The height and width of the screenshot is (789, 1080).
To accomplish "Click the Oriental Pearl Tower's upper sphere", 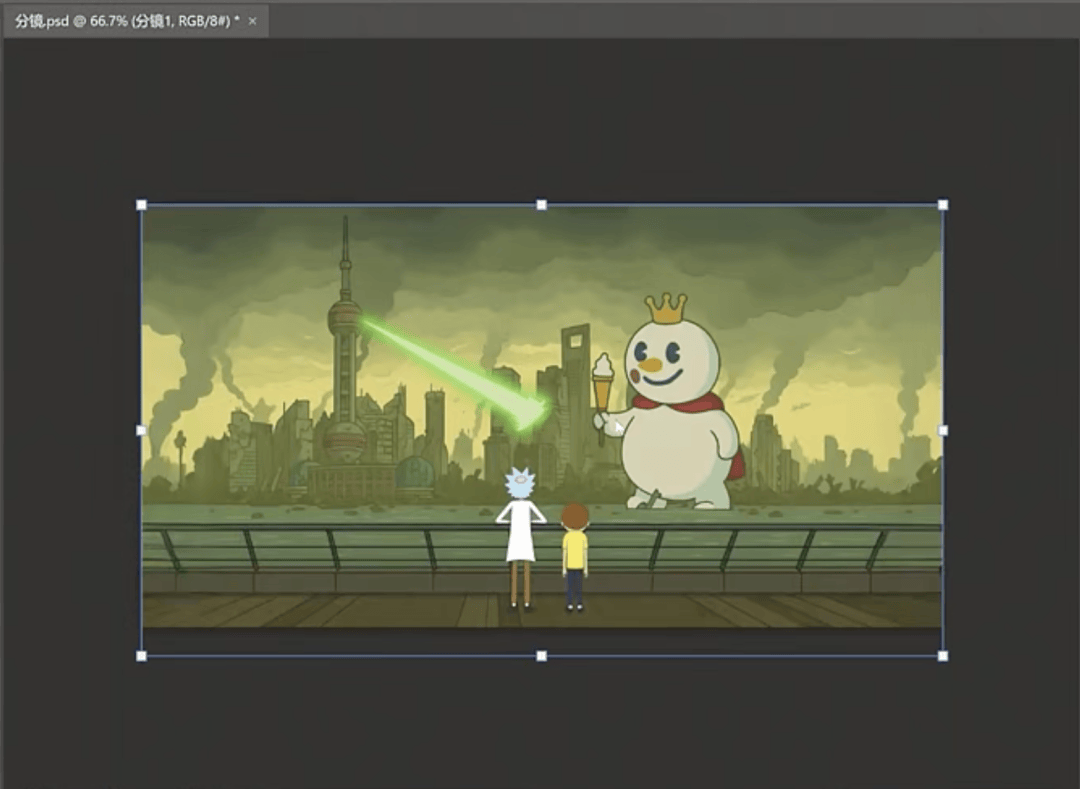I will (x=344, y=317).
